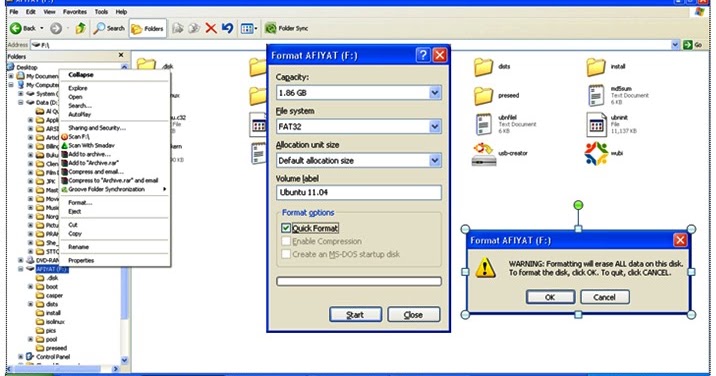Select the ubnfilel text document icon
716x376 pixels.
point(483,125)
